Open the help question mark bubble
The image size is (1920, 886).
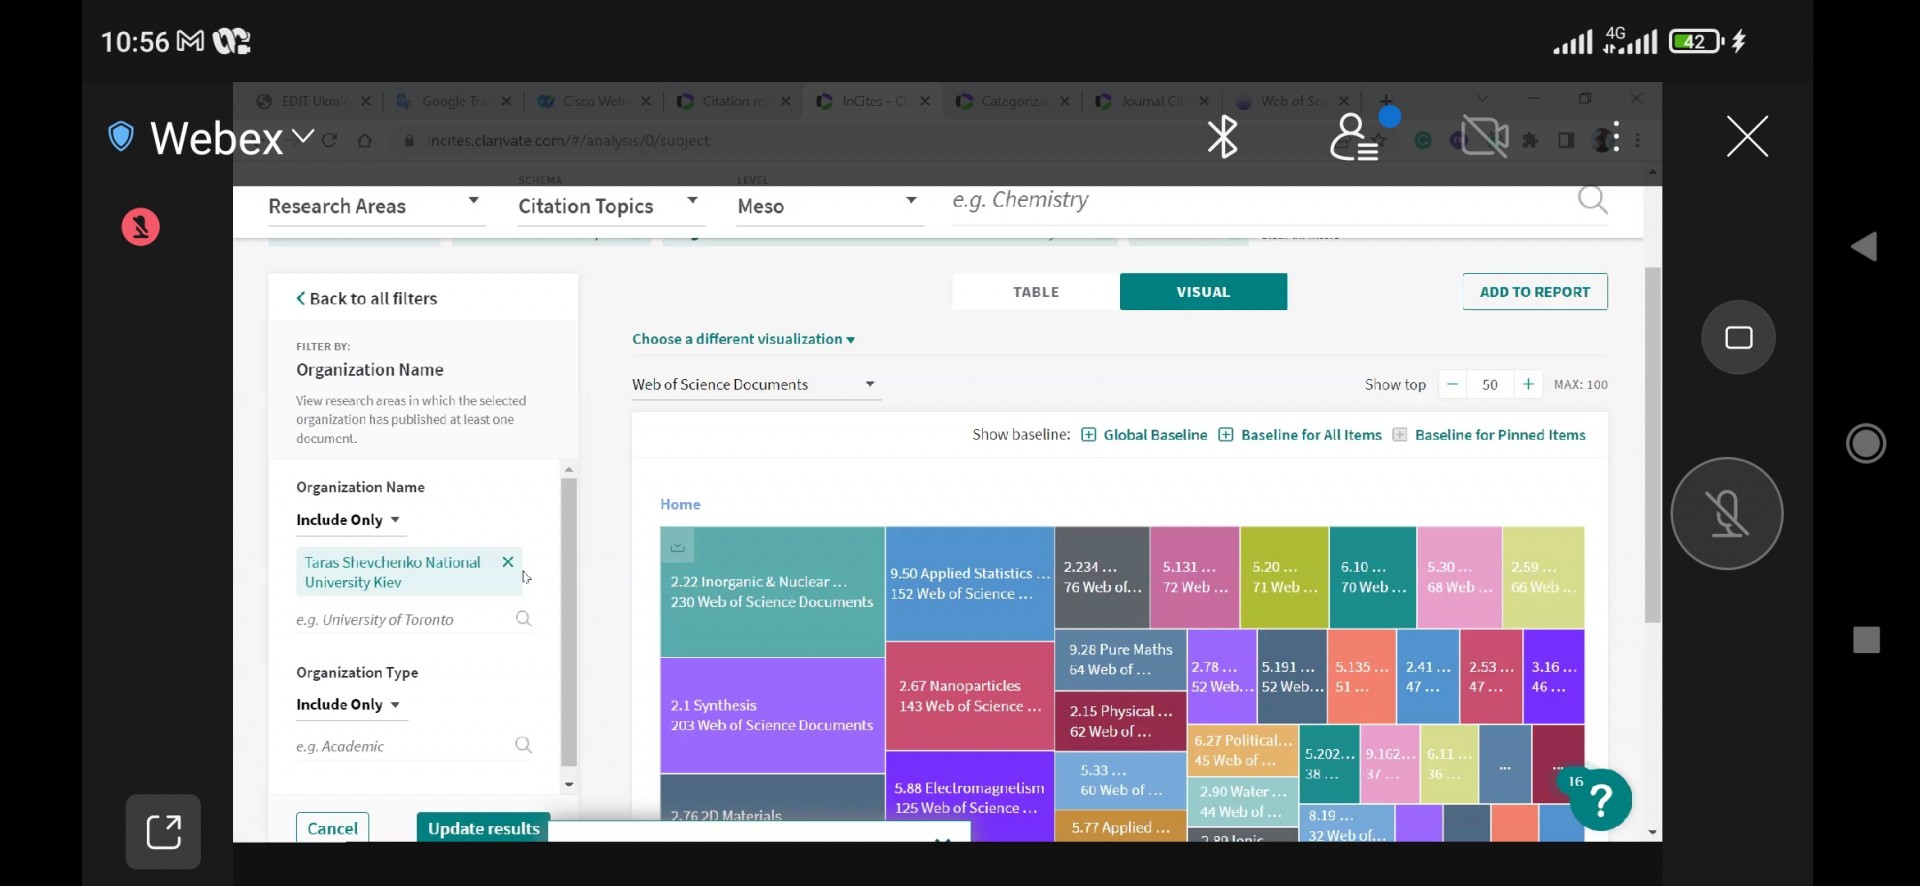coord(1600,799)
